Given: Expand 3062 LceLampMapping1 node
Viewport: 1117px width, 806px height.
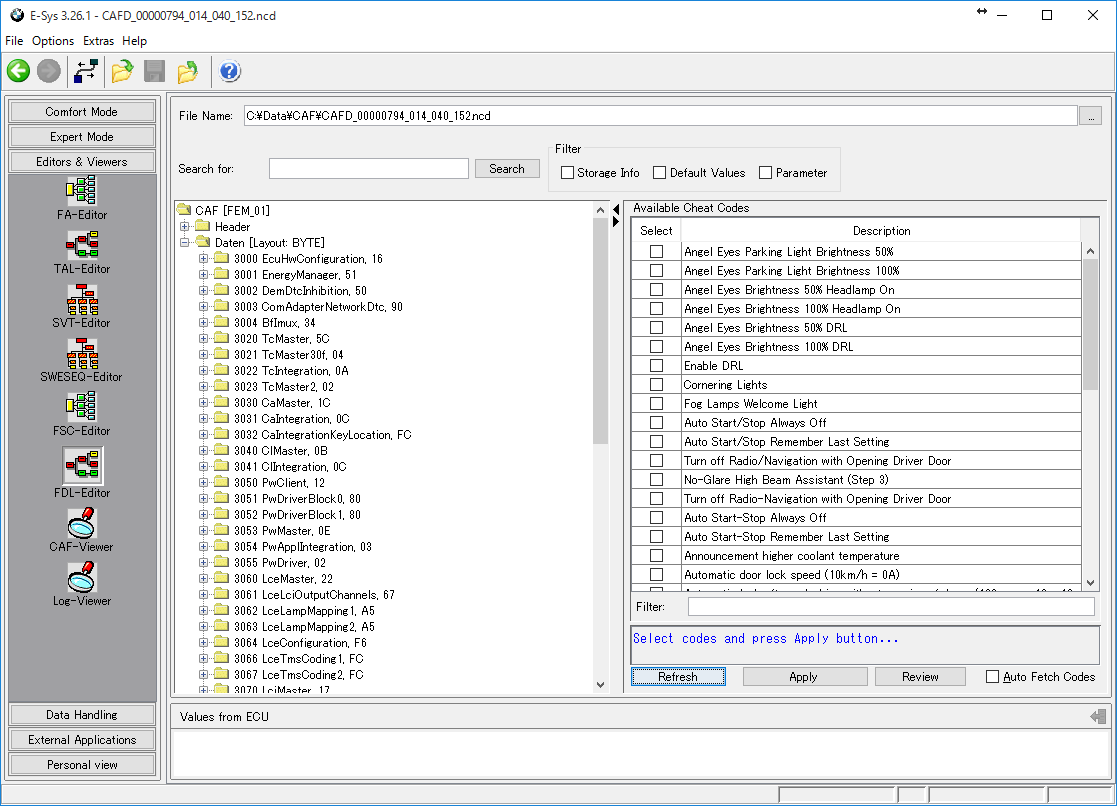Looking at the screenshot, I should point(204,610).
